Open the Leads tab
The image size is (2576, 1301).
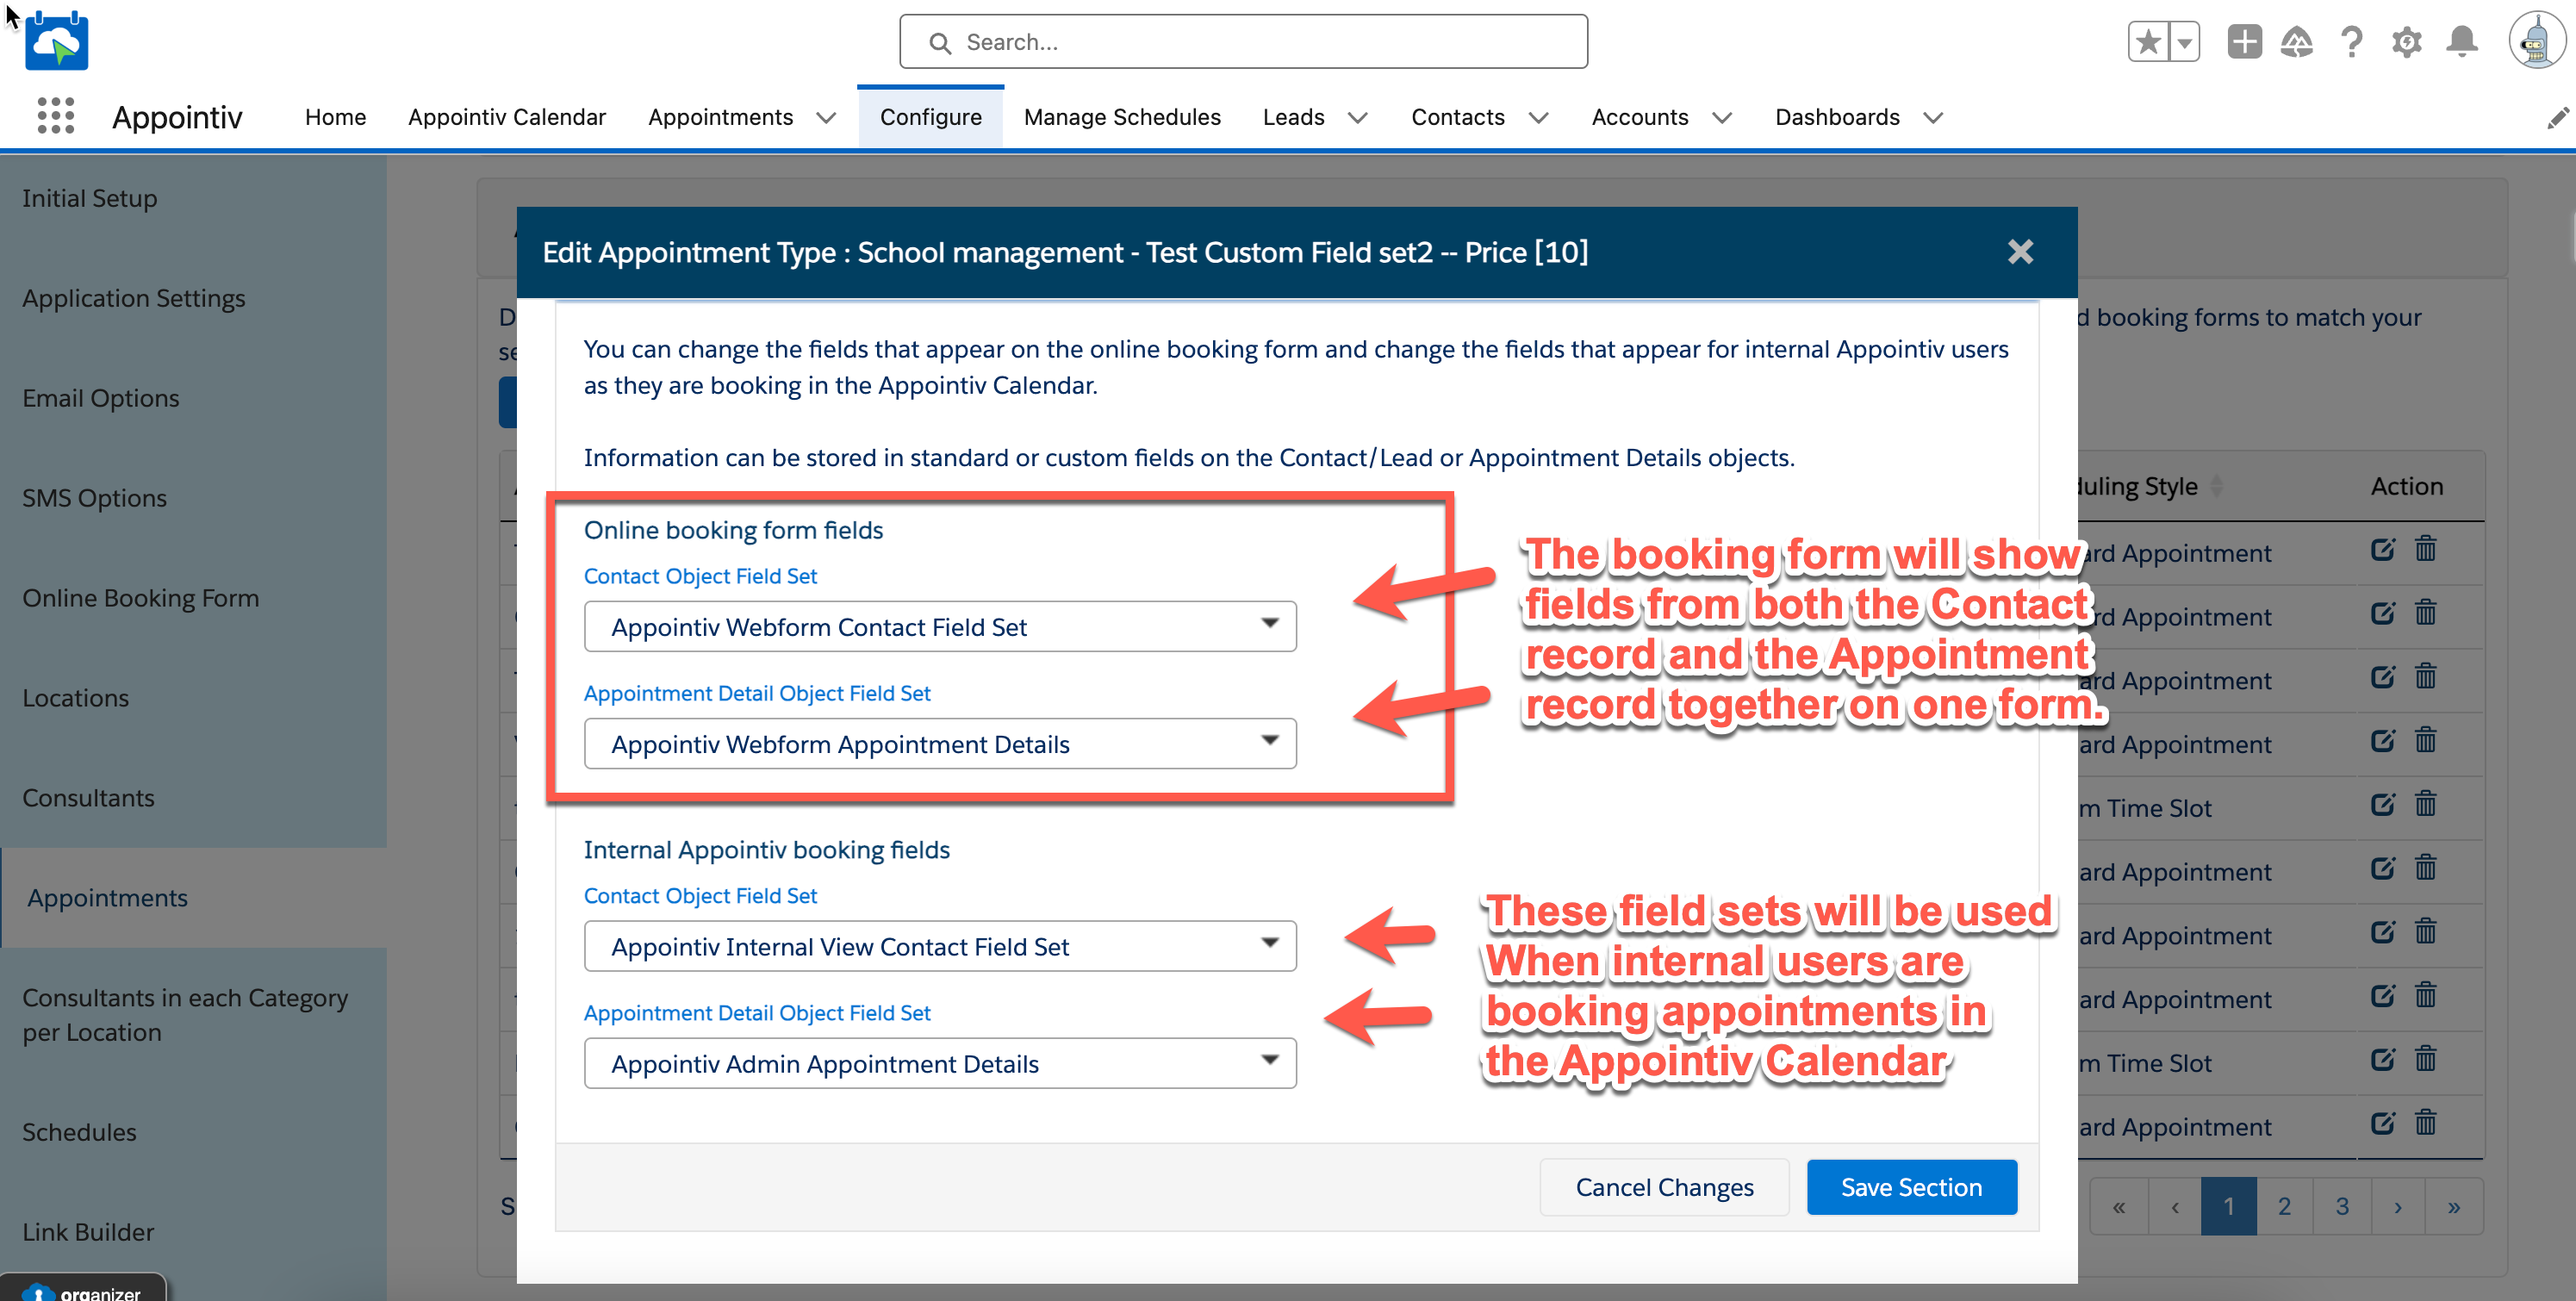pyautogui.click(x=1293, y=117)
